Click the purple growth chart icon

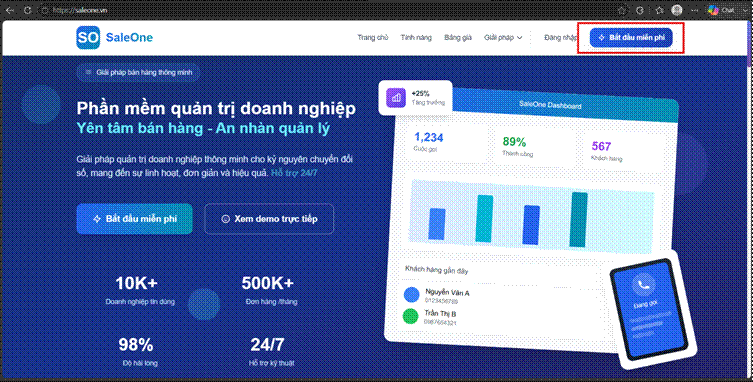click(396, 98)
